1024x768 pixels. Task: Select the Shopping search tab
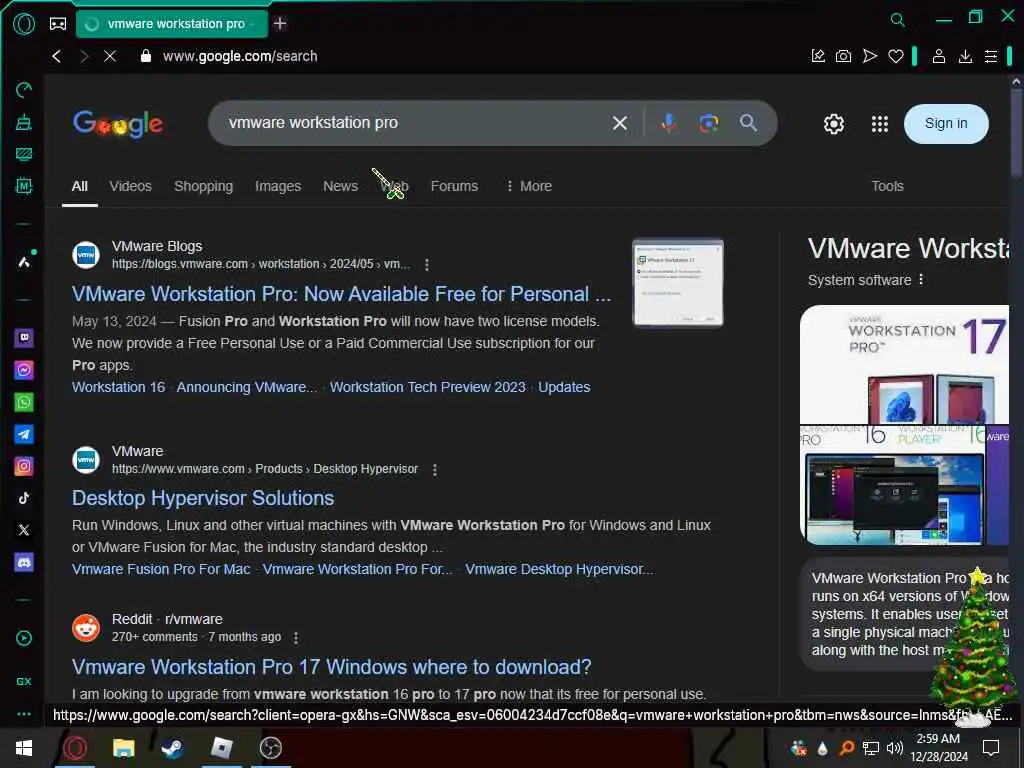click(203, 186)
